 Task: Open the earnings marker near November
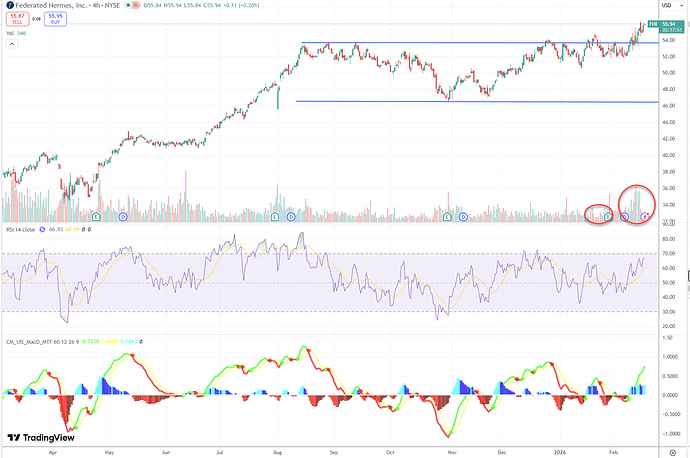click(447, 216)
